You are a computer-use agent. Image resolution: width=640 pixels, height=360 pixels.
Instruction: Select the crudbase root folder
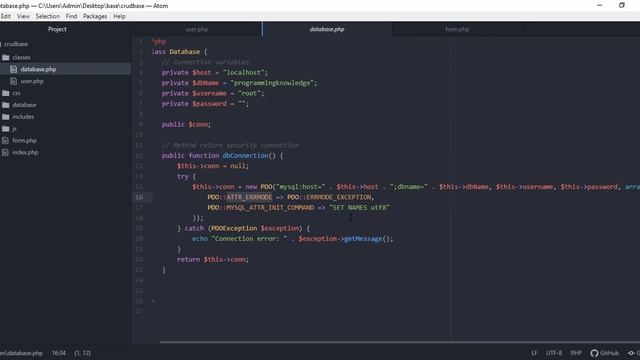pyautogui.click(x=16, y=44)
